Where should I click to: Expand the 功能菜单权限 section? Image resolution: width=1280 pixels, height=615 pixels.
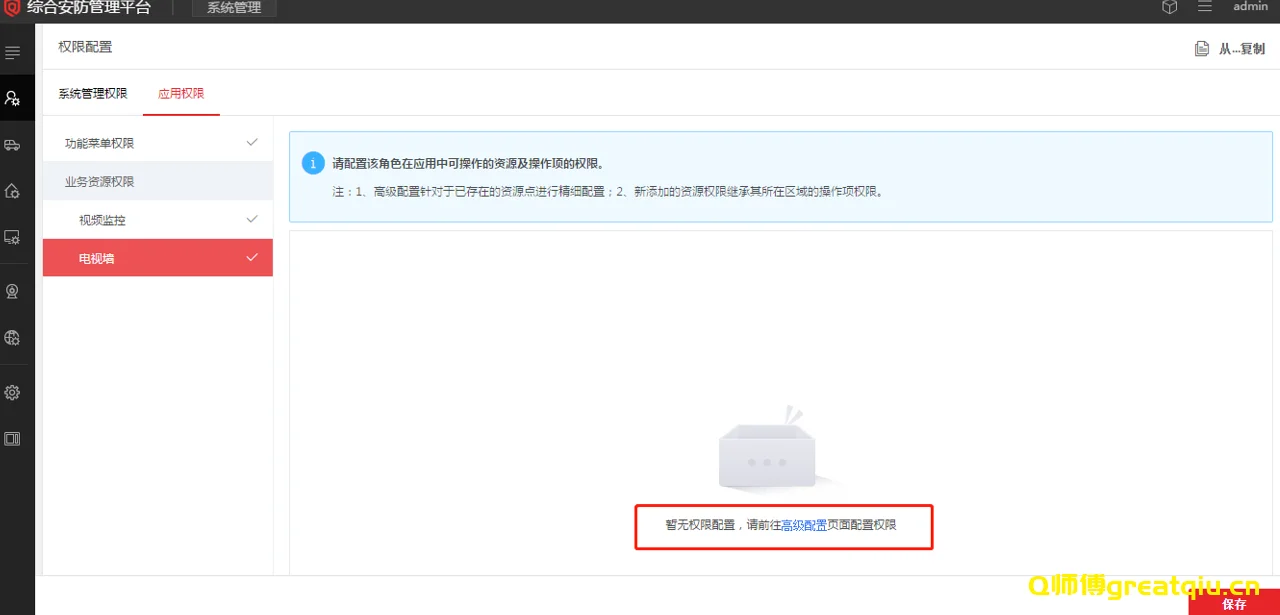(250, 142)
